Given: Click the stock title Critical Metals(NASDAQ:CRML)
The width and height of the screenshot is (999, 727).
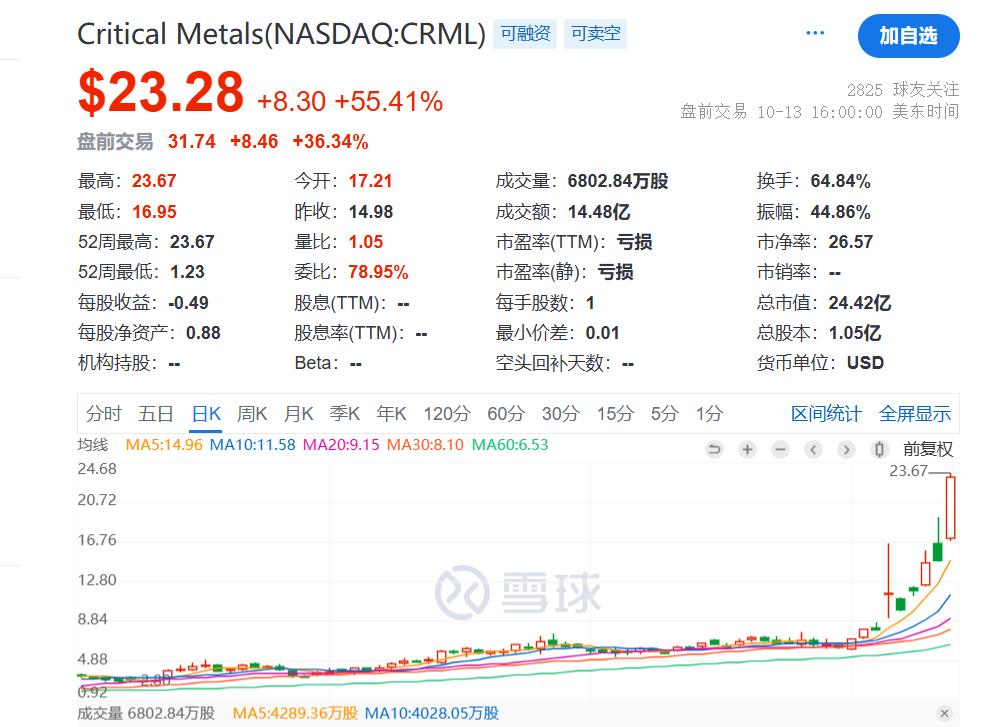Looking at the screenshot, I should point(281,34).
